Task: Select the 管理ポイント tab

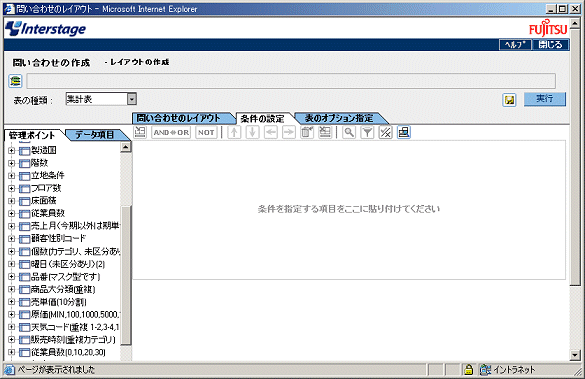Action: click(x=33, y=135)
